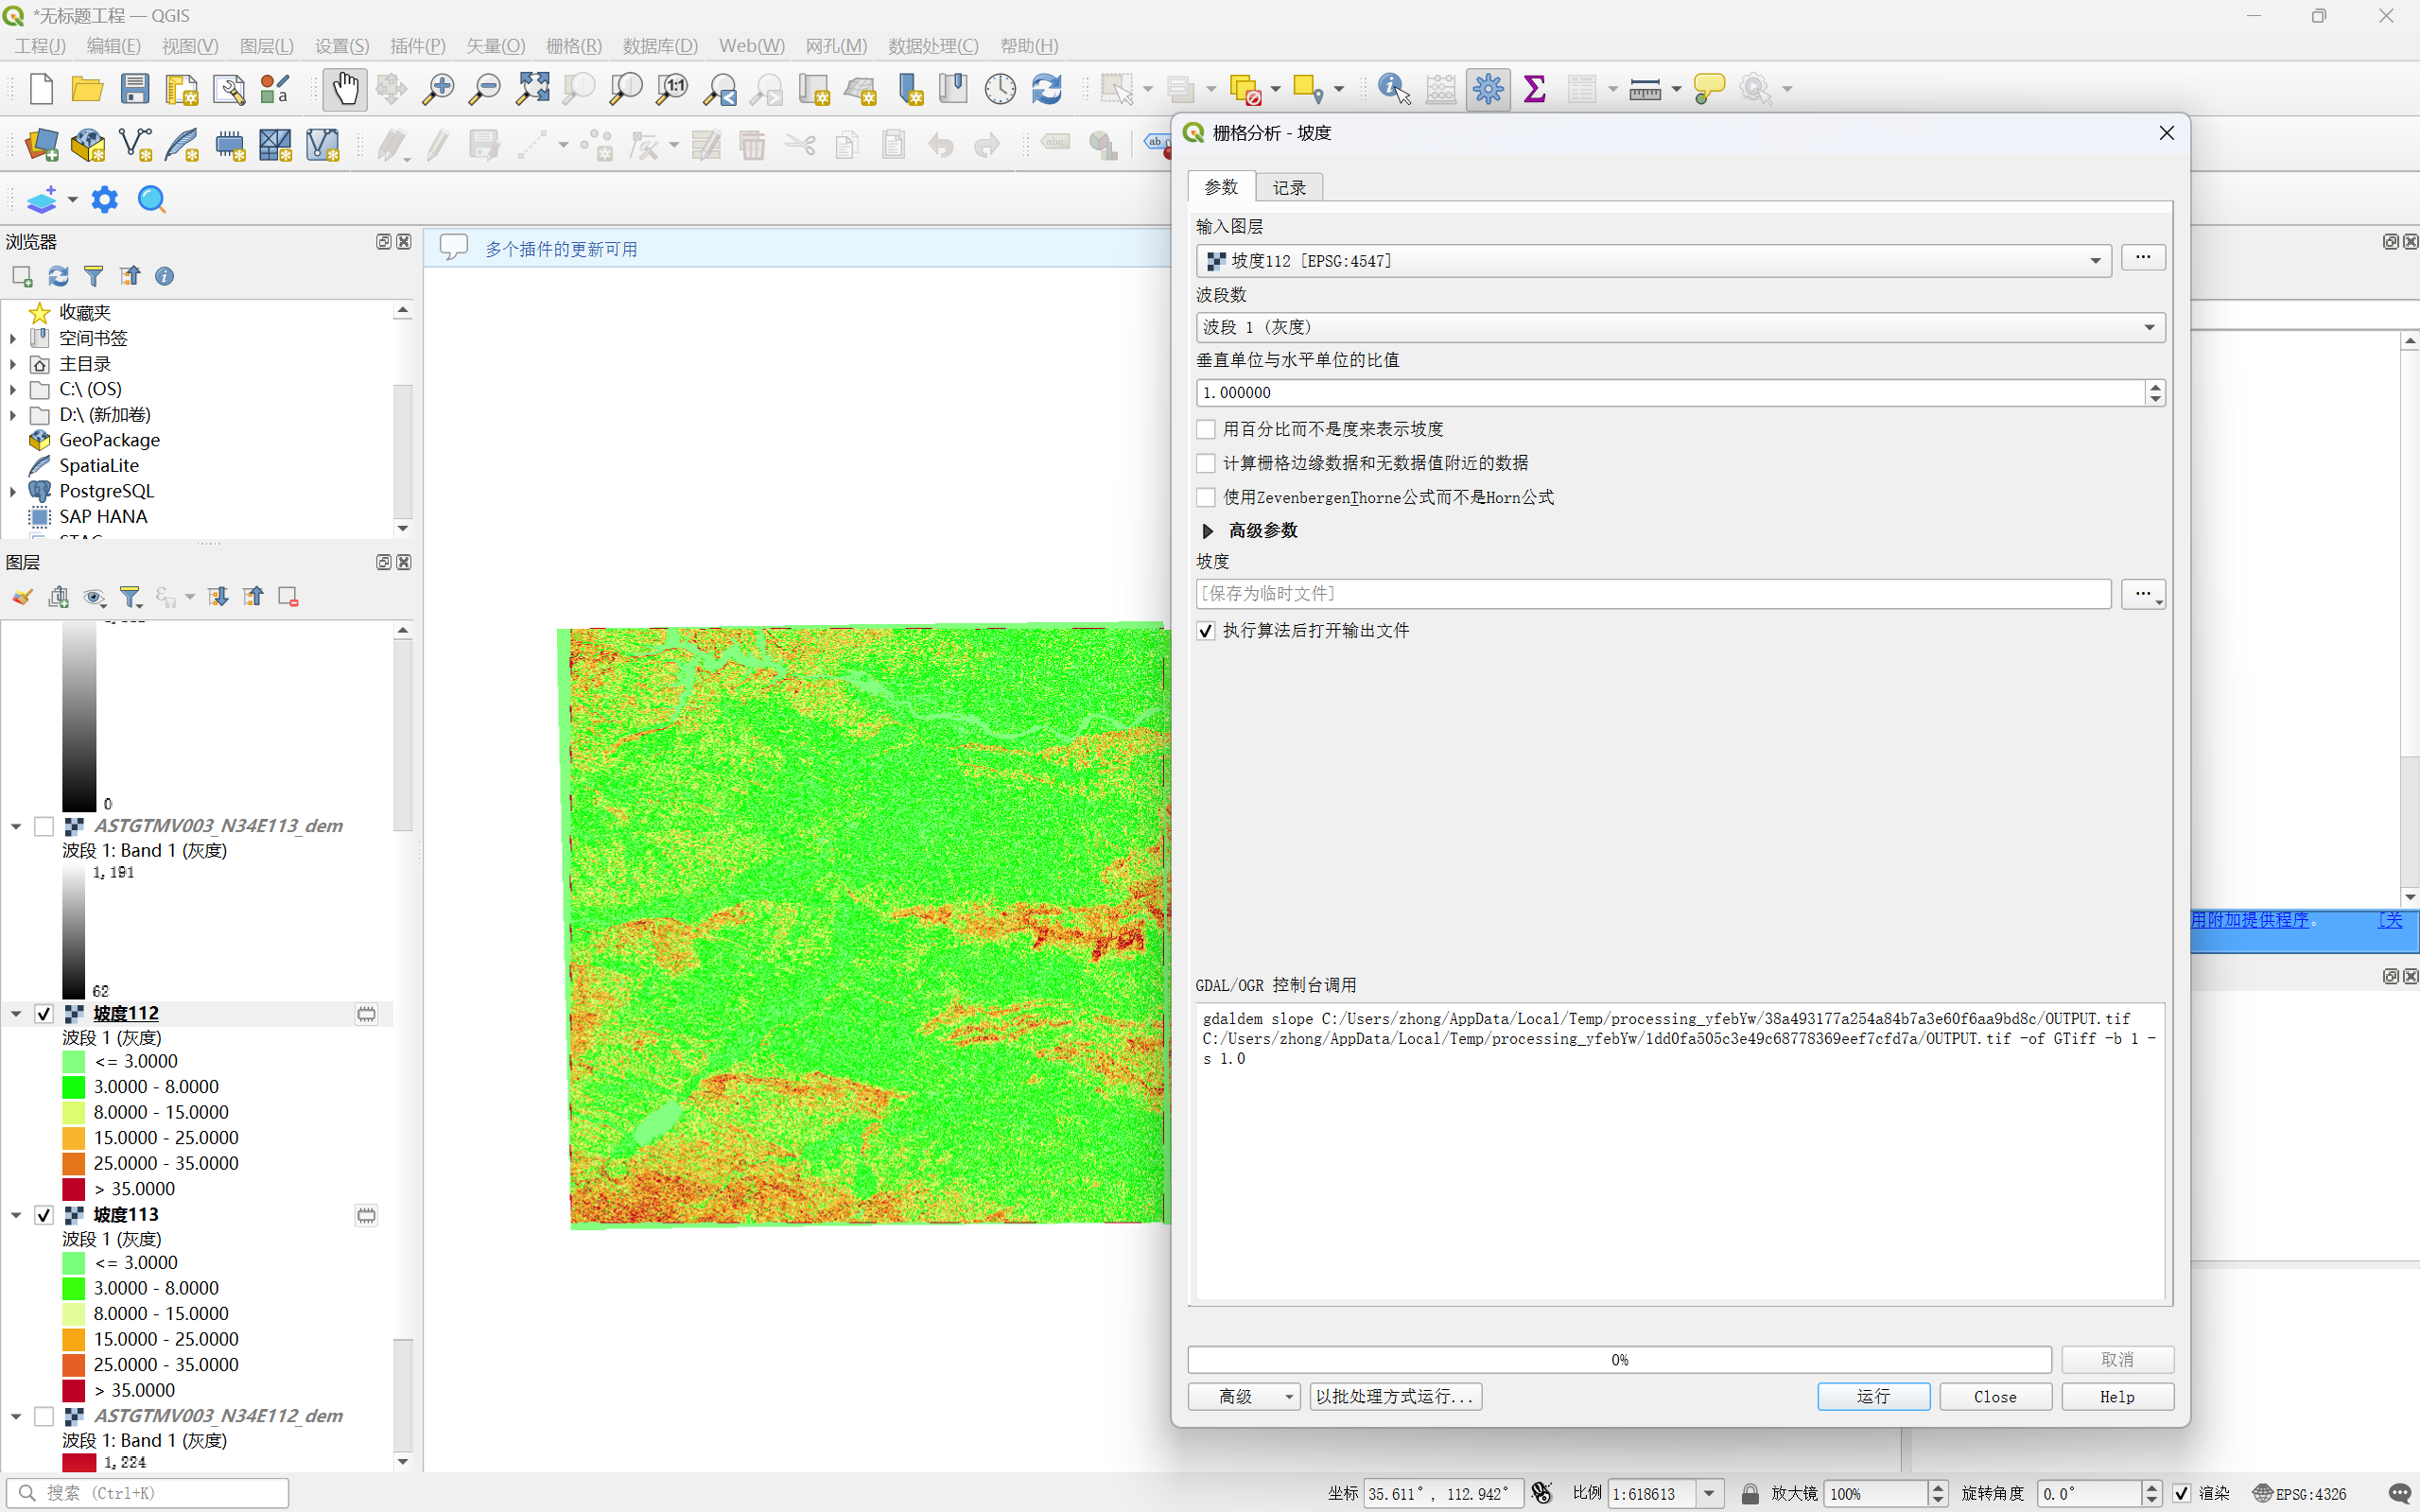Click the Zoom Full extent icon
This screenshot has width=2420, height=1512.
[532, 89]
